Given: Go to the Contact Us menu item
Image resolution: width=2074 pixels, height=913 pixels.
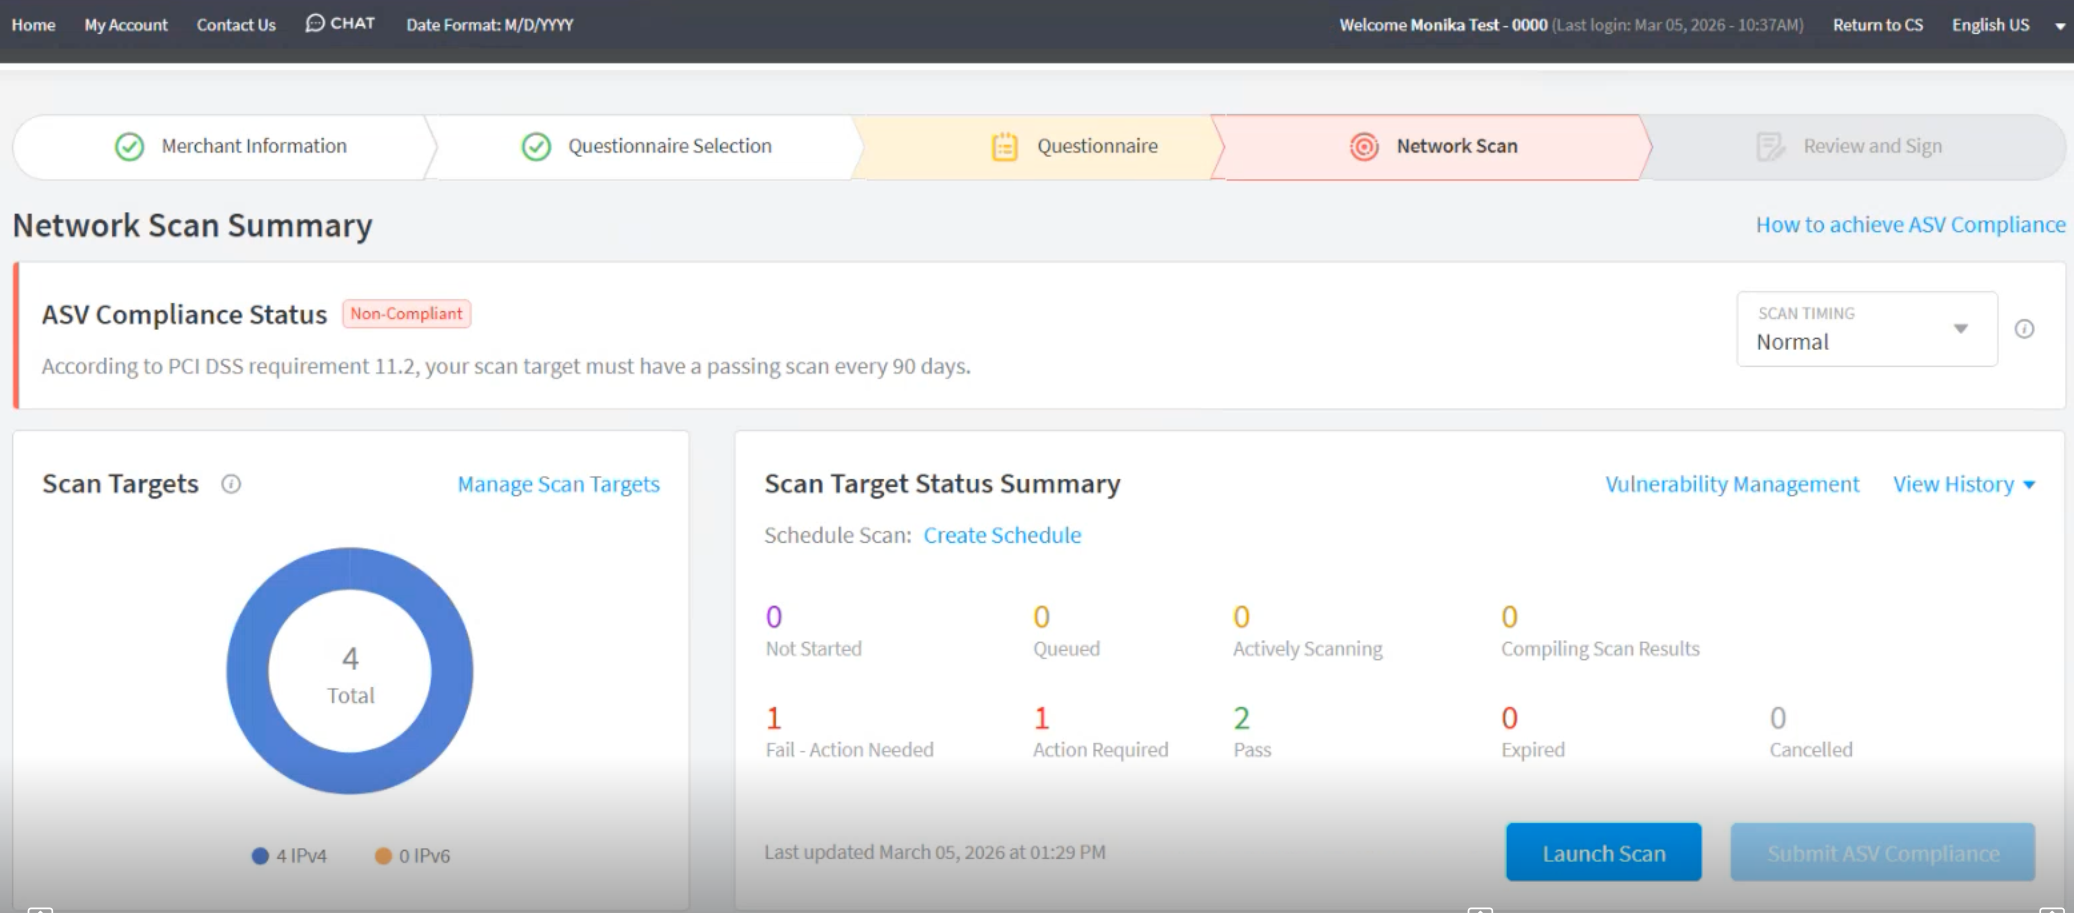Looking at the screenshot, I should point(236,25).
